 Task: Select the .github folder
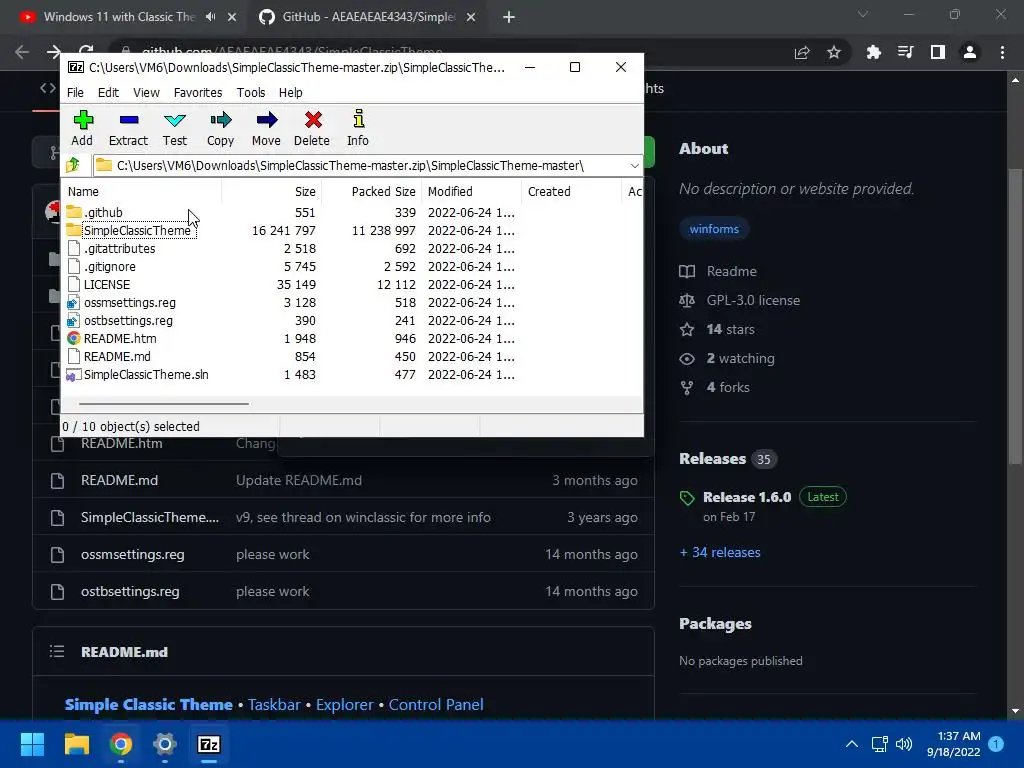[103, 212]
